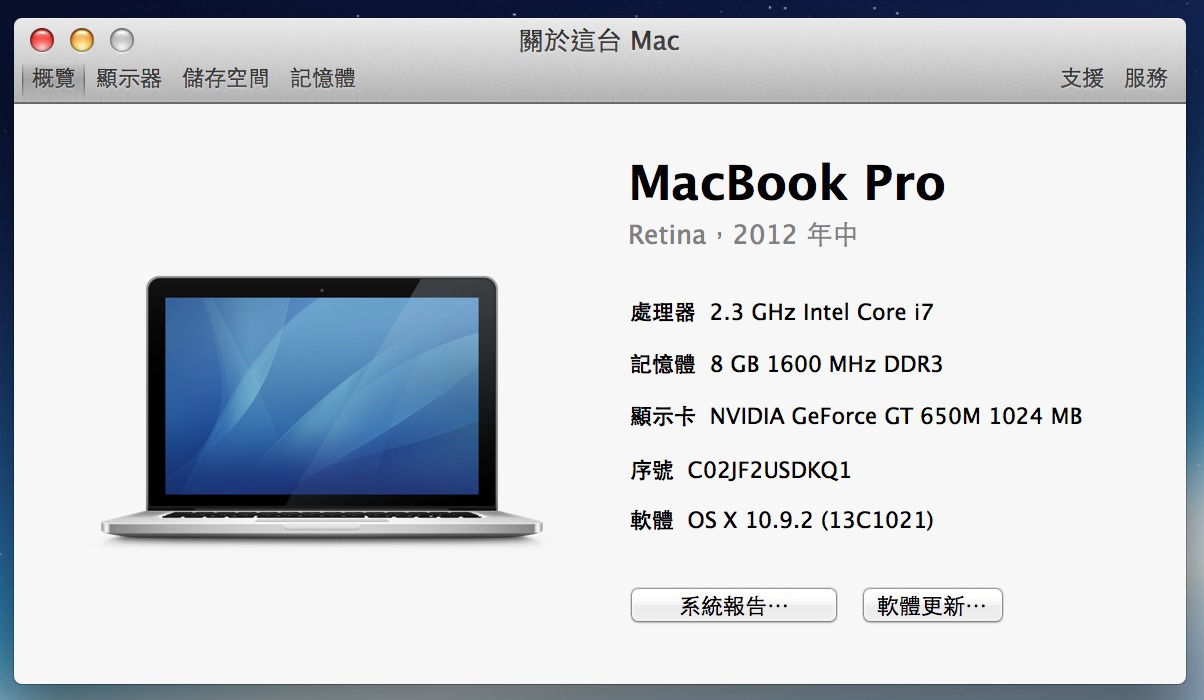
Task: Switch to the 顯示器 tab
Action: pyautogui.click(x=129, y=79)
